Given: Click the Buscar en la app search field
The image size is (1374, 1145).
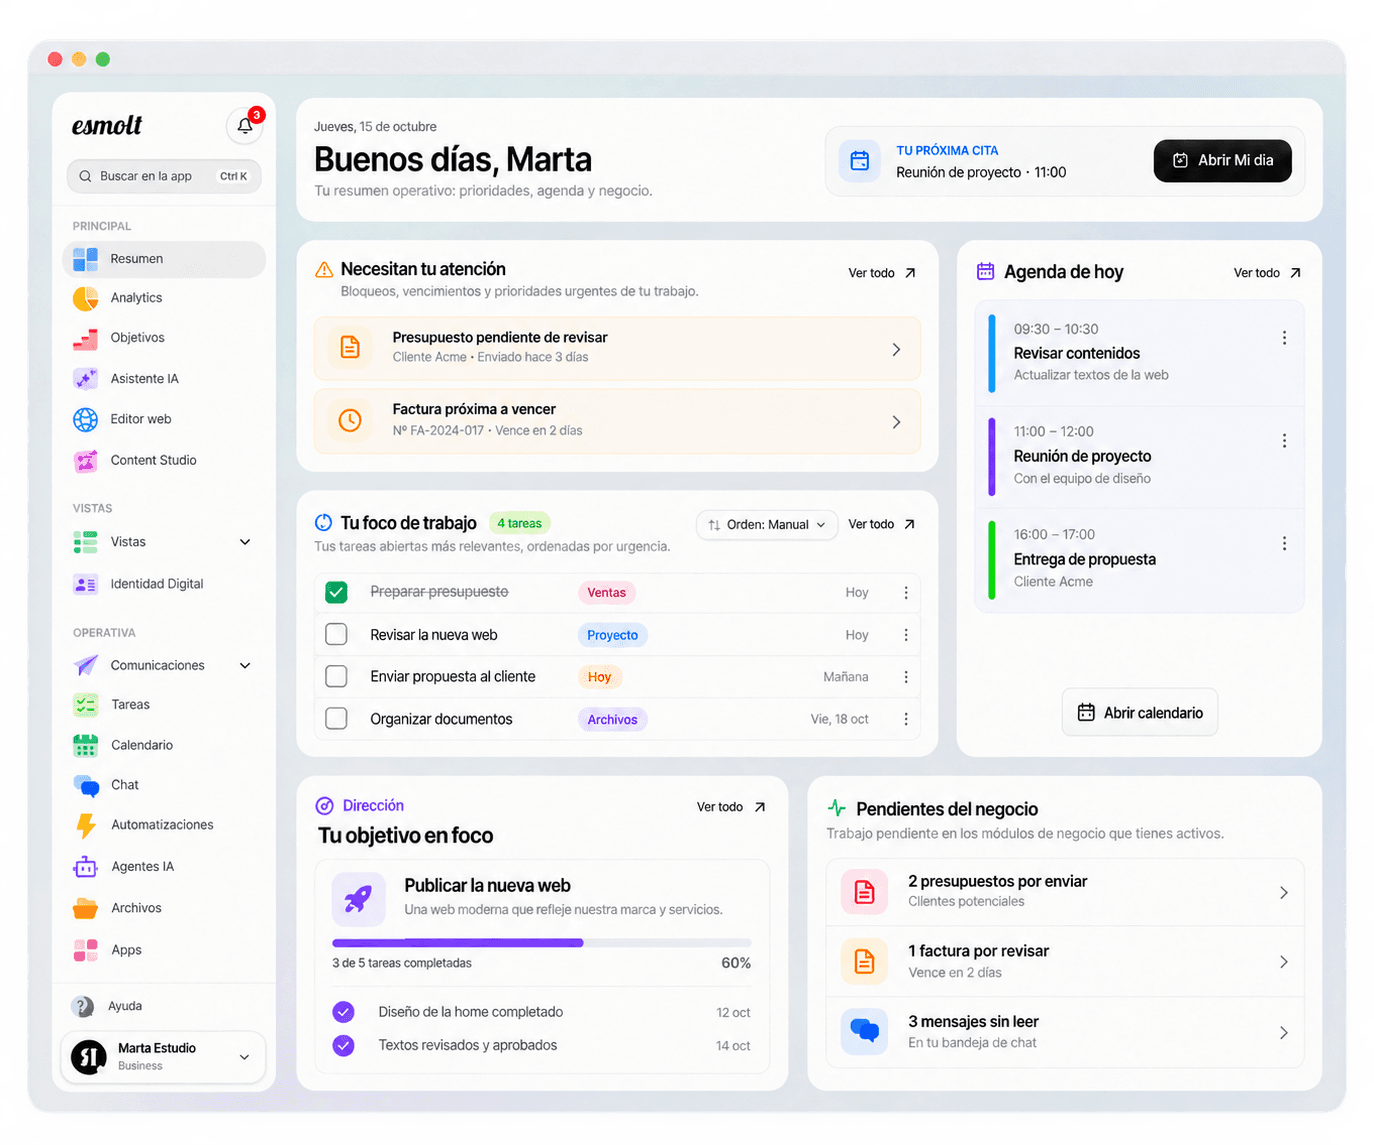Looking at the screenshot, I should click(x=164, y=176).
